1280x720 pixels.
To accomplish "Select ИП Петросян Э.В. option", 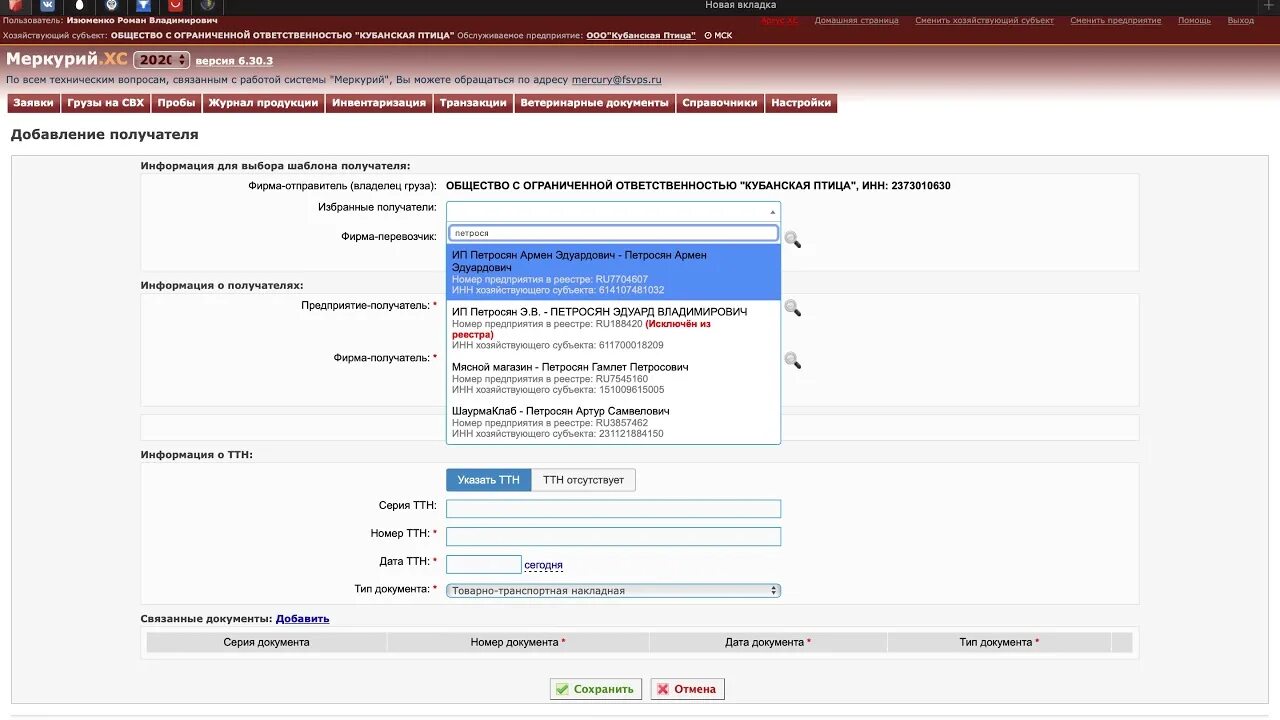I will point(613,328).
